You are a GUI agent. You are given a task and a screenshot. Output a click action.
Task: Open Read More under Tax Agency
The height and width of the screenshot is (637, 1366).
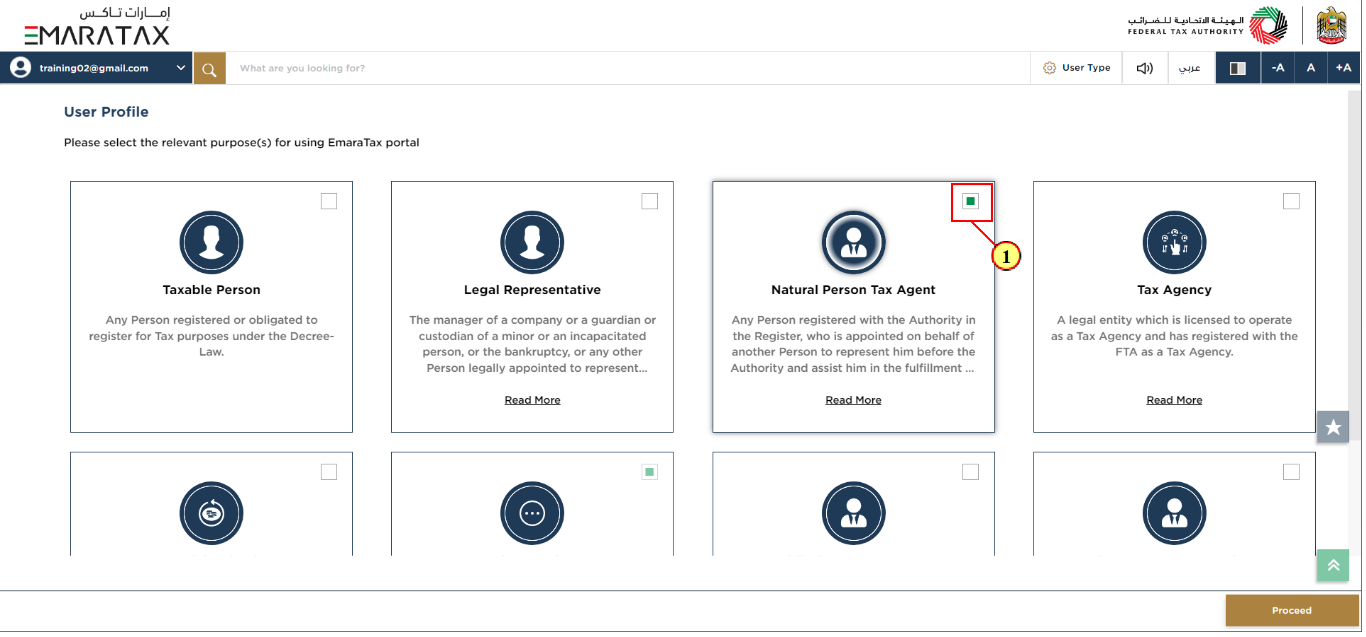[x=1174, y=400]
